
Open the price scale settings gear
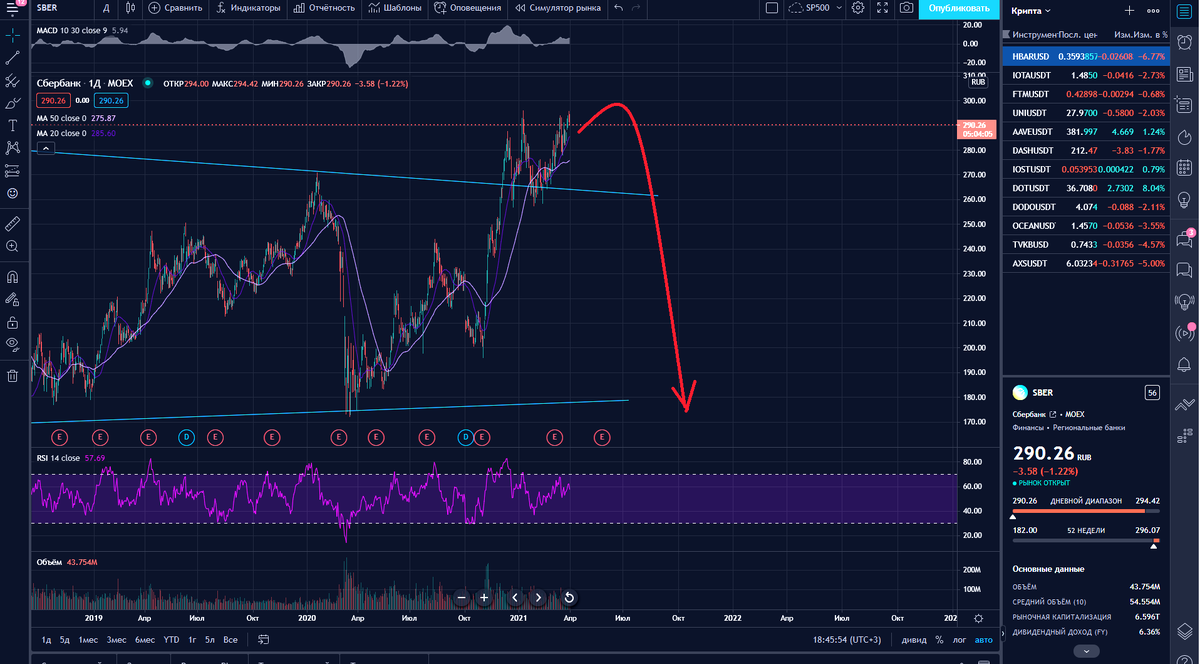tap(978, 619)
